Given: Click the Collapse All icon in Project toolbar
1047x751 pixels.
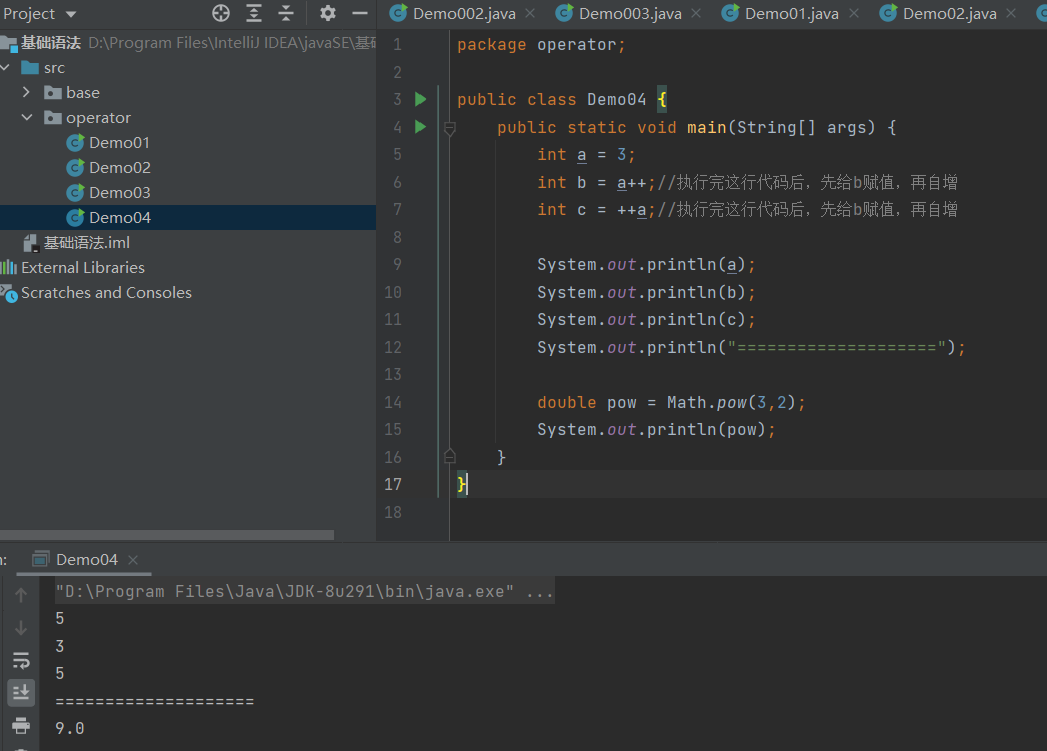Looking at the screenshot, I should 286,13.
